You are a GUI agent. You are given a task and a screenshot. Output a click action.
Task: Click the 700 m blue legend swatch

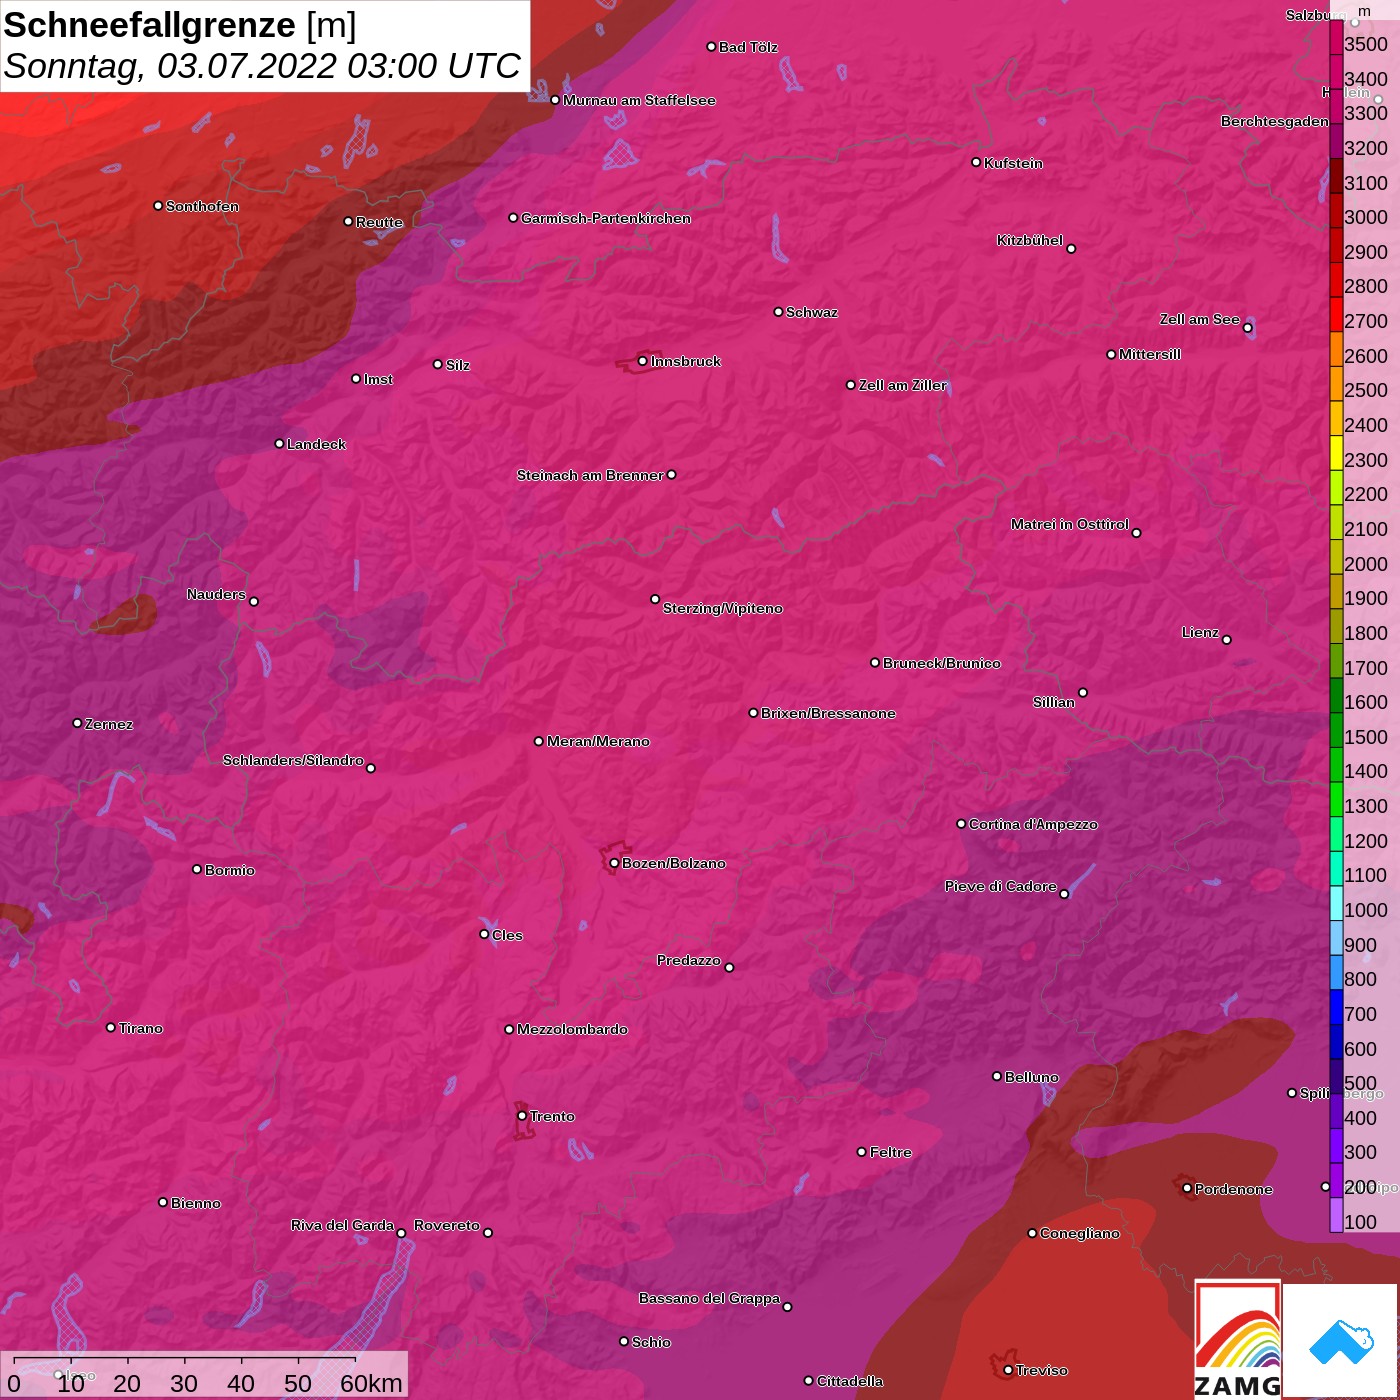pyautogui.click(x=1336, y=1007)
